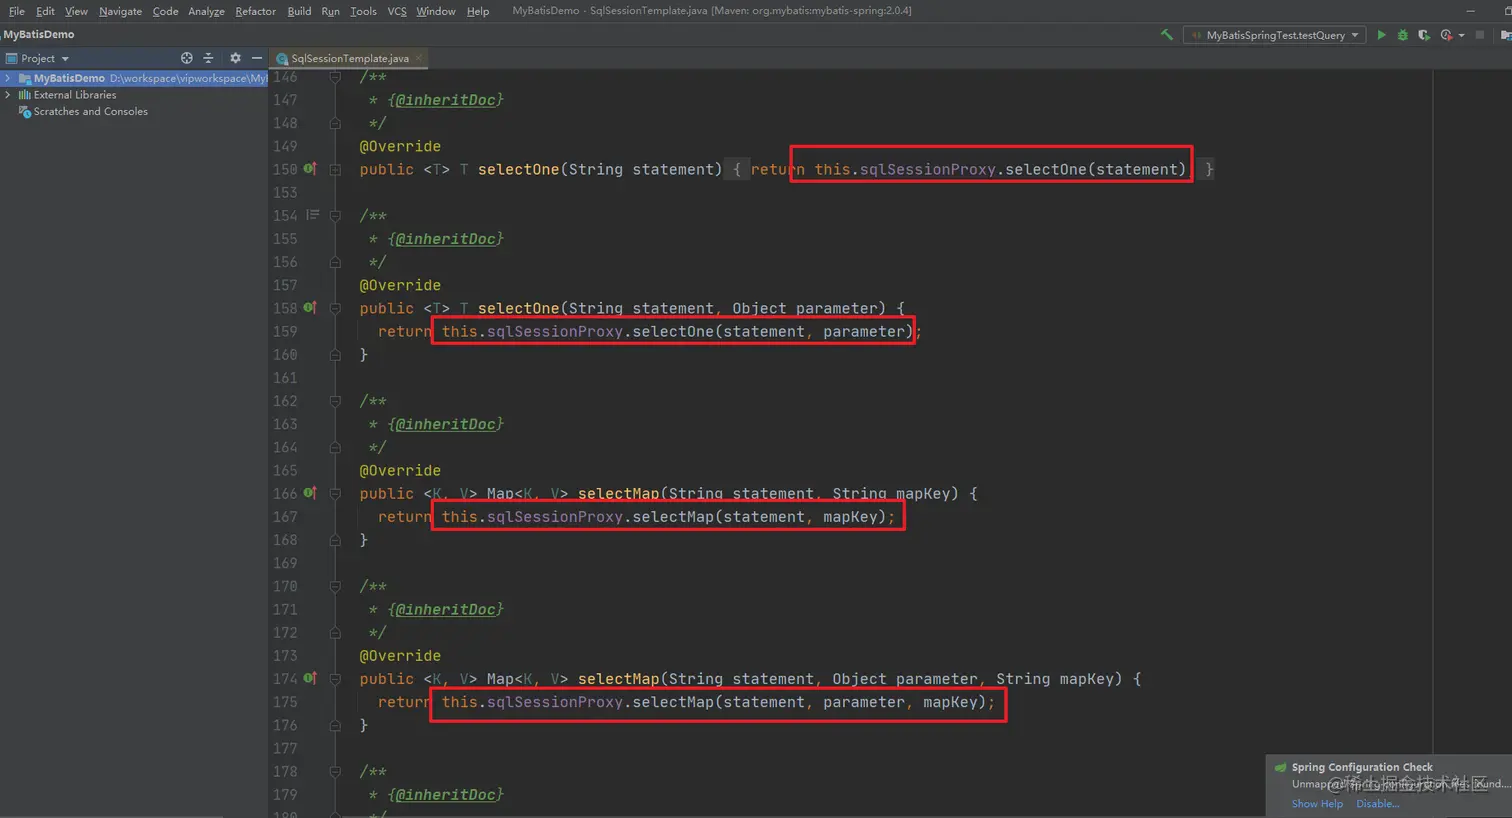Build the project with the hammer icon

[1166, 35]
